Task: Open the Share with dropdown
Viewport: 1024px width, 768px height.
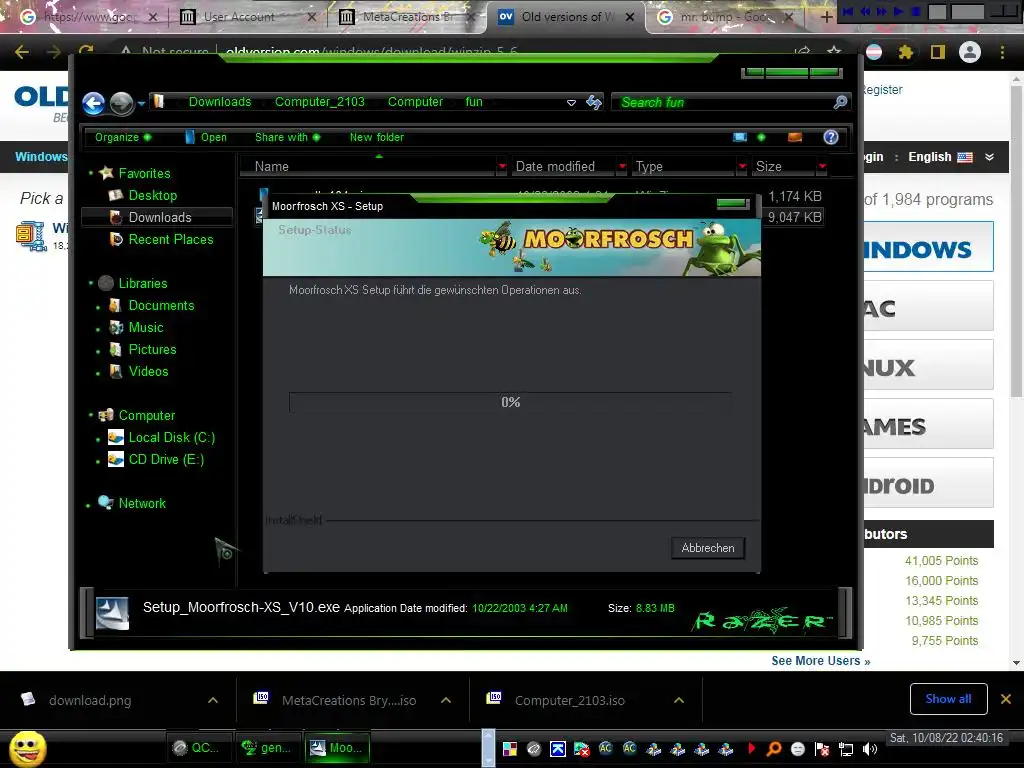Action: pos(287,137)
